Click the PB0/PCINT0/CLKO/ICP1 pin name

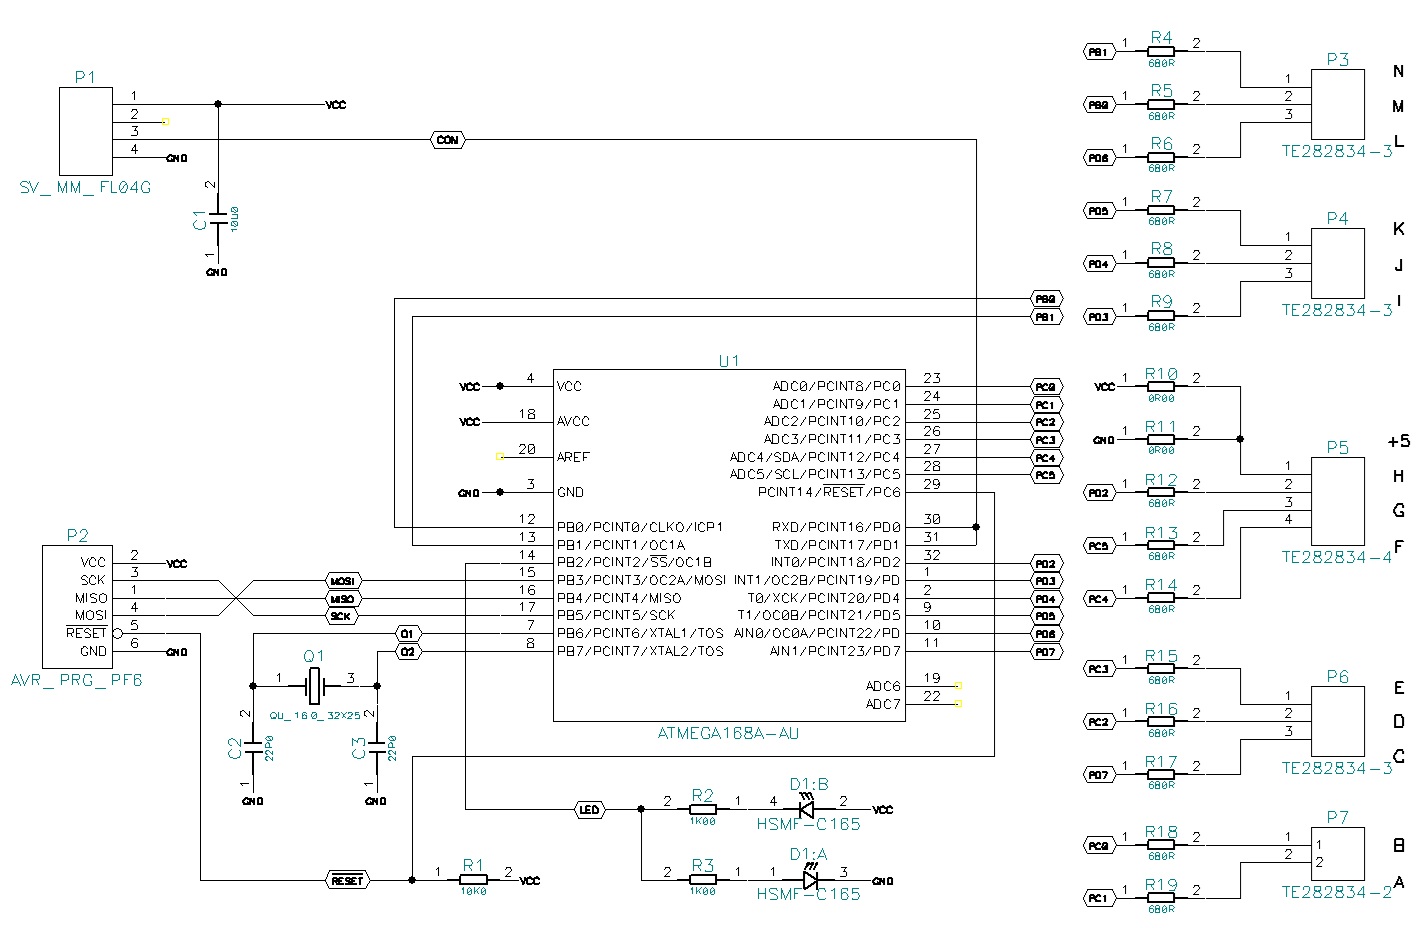click(640, 527)
